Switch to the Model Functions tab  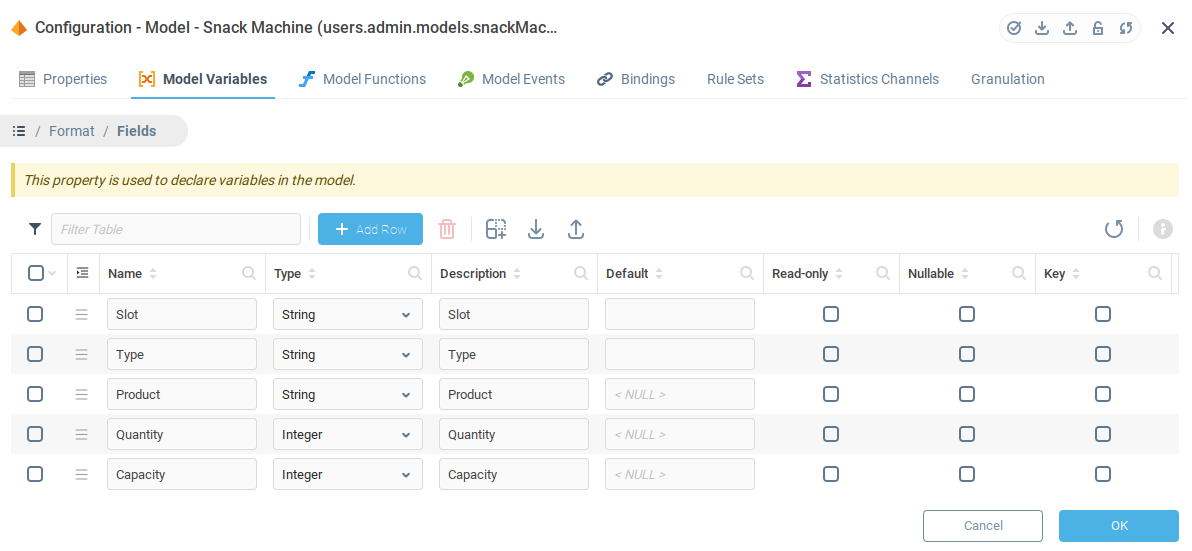[x=363, y=79]
